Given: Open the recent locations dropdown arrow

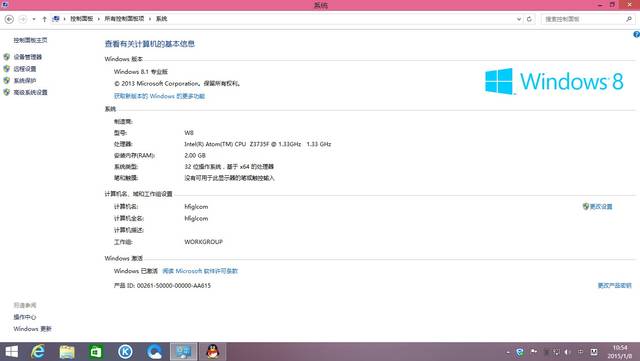Looking at the screenshot, I should (x=34, y=19).
